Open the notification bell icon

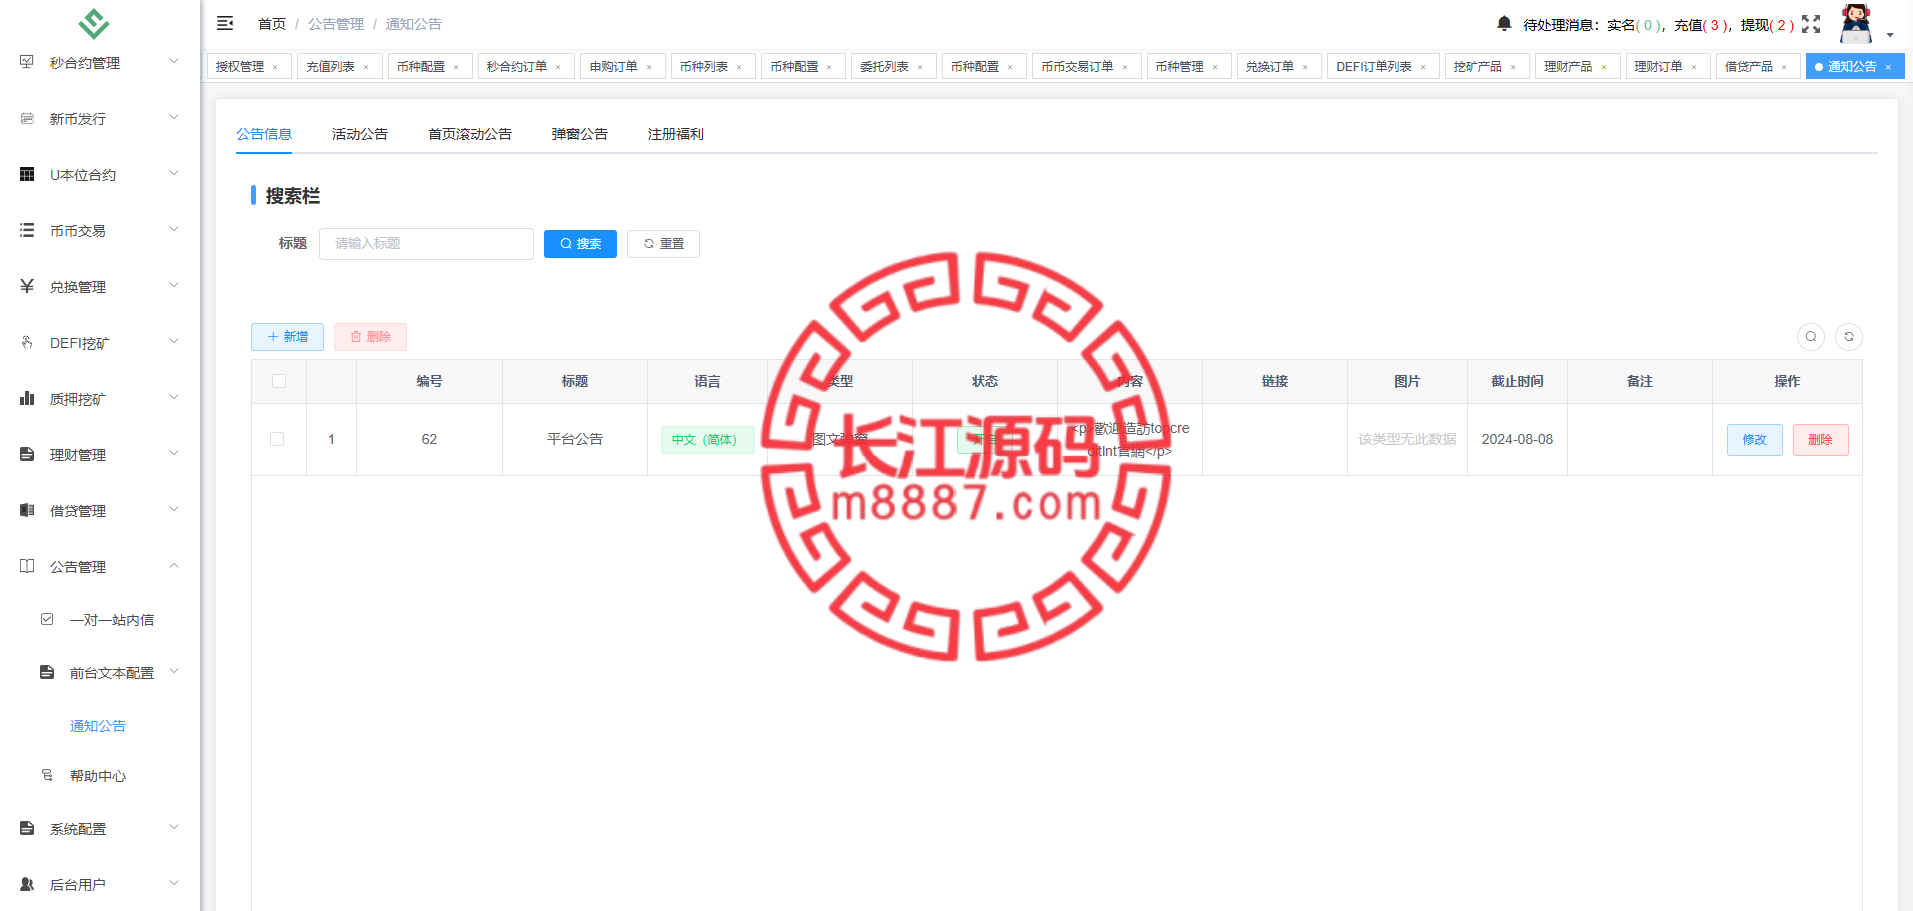pos(1504,23)
